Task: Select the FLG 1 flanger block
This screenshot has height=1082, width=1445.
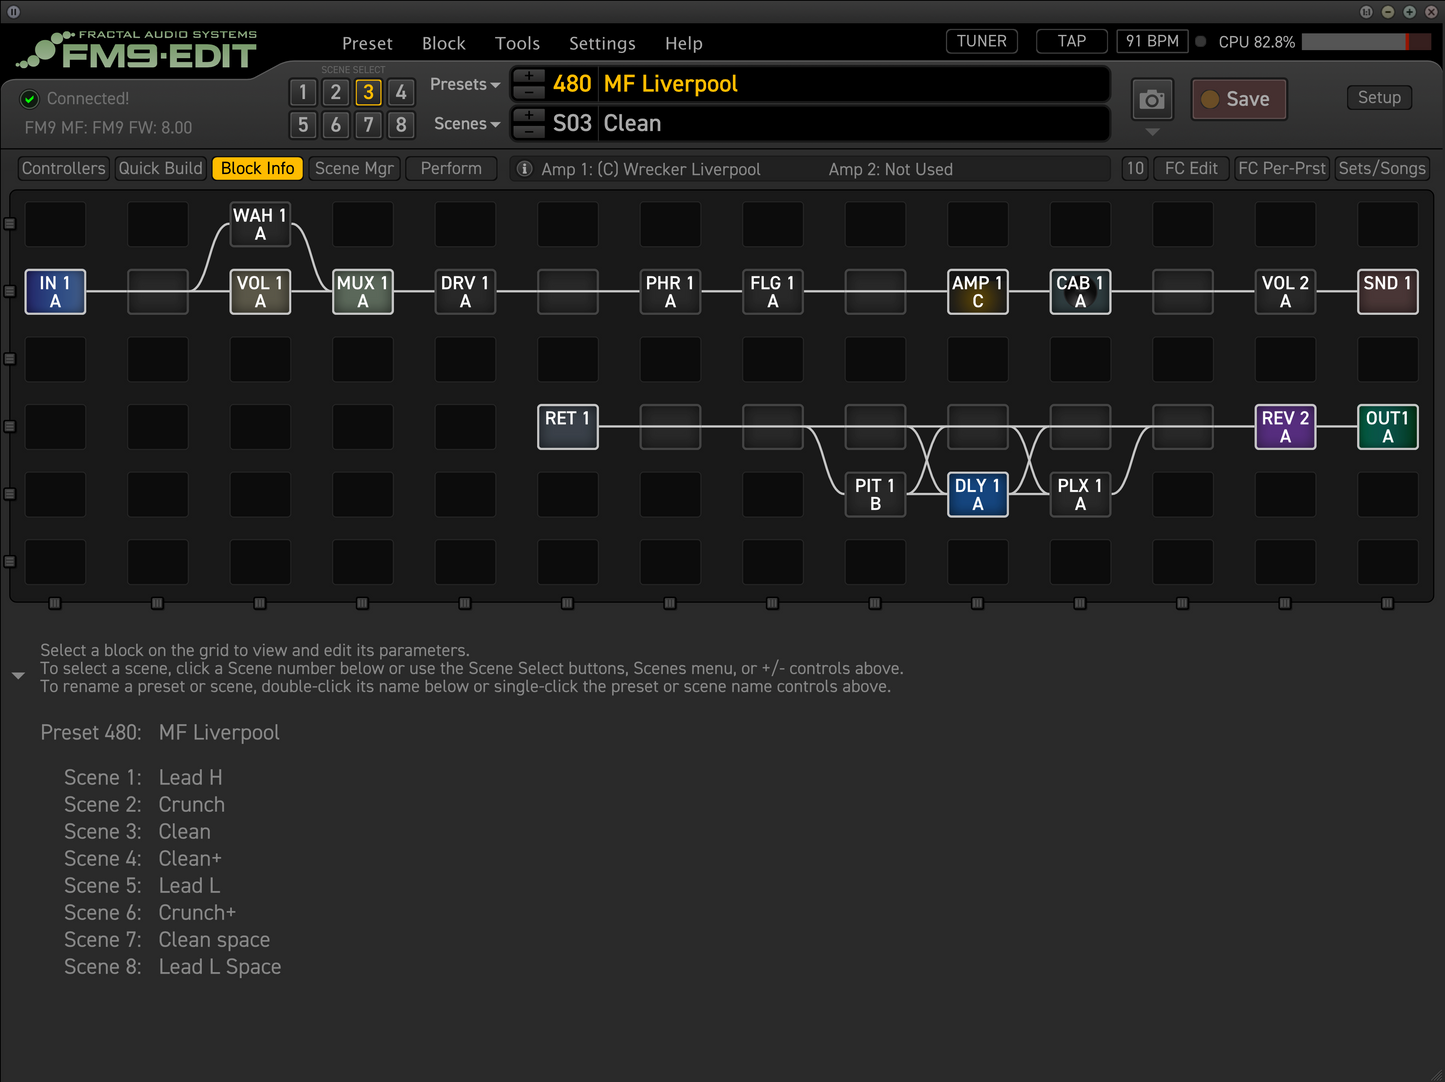Action: pyautogui.click(x=773, y=292)
